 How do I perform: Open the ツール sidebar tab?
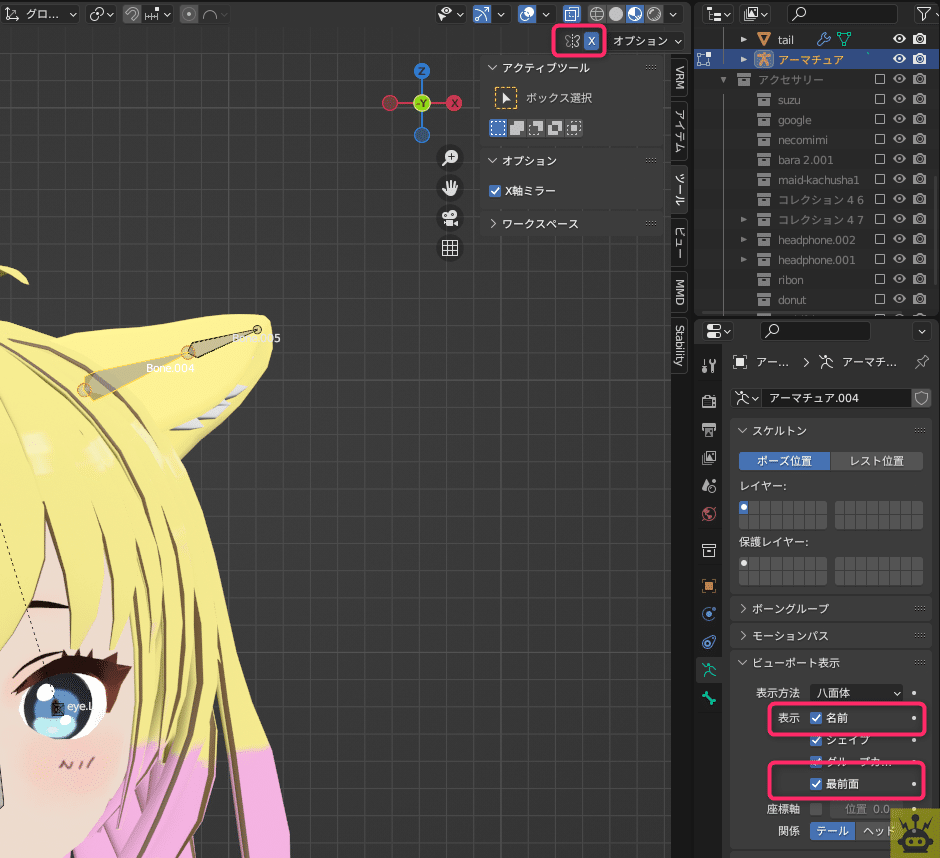tap(679, 189)
